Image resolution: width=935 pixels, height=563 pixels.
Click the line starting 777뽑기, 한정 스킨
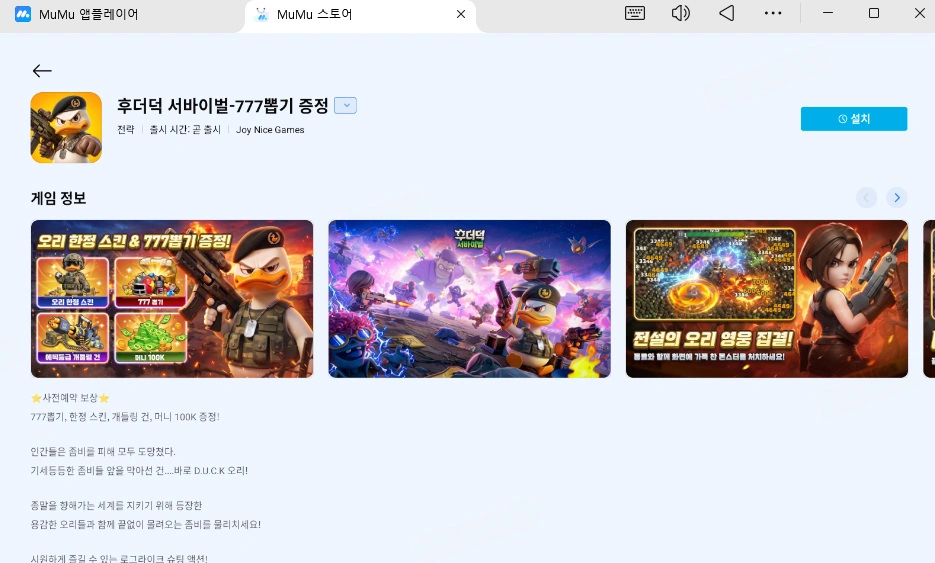click(x=125, y=417)
